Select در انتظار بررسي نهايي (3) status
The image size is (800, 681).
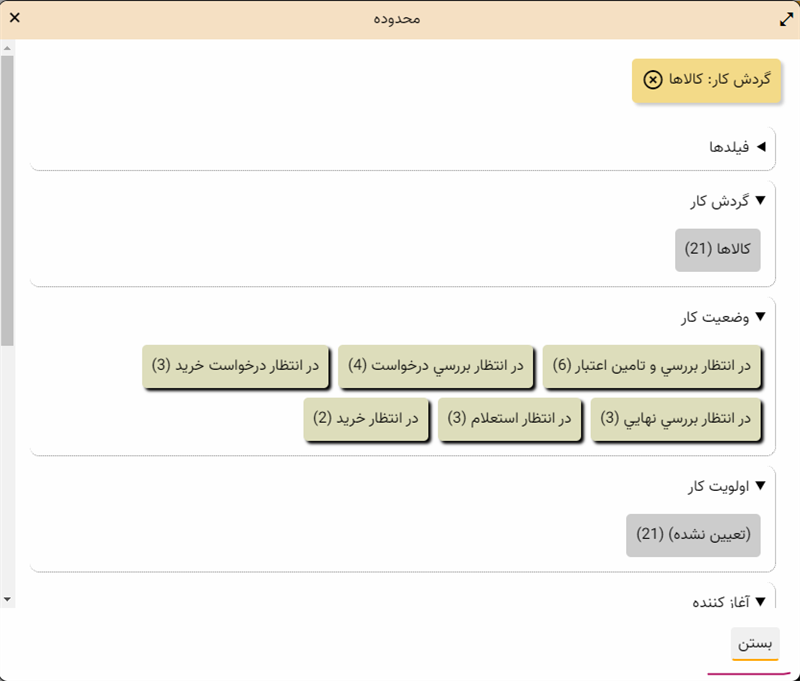click(x=675, y=419)
